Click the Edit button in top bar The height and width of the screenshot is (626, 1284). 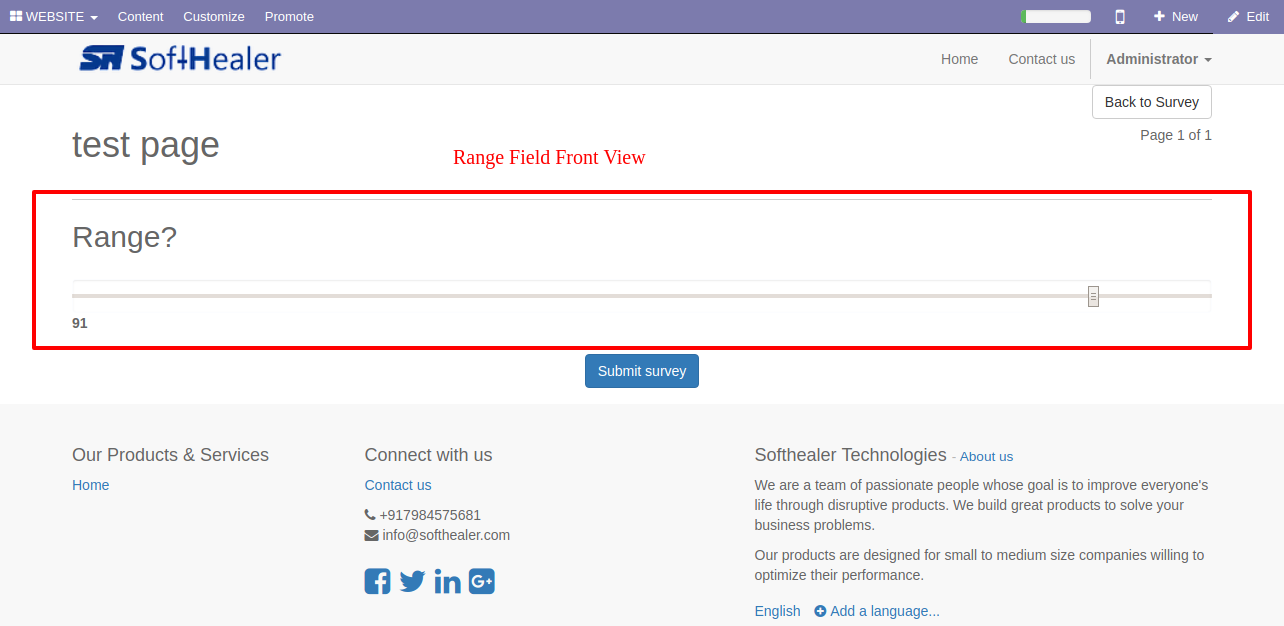click(x=1248, y=17)
